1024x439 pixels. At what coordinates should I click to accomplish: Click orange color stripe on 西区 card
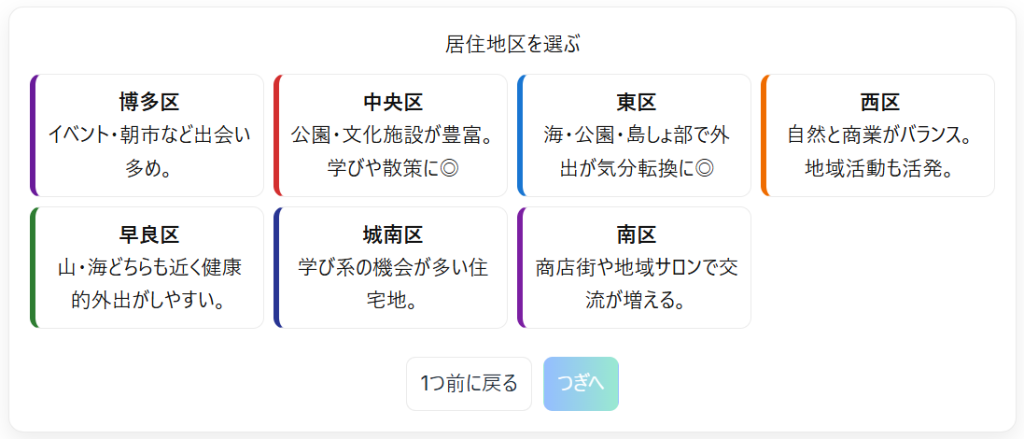(x=765, y=135)
